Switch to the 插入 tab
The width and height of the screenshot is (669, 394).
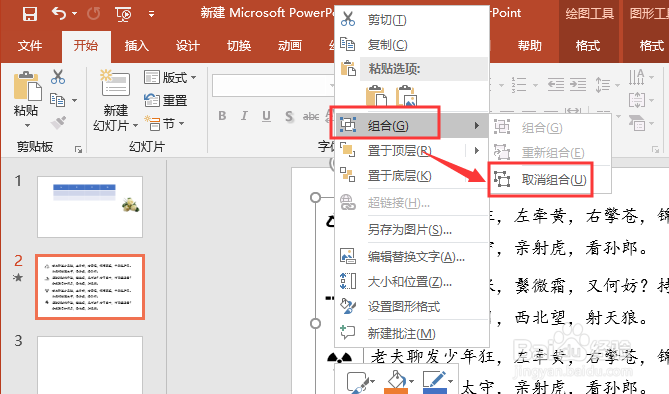pyautogui.click(x=137, y=45)
